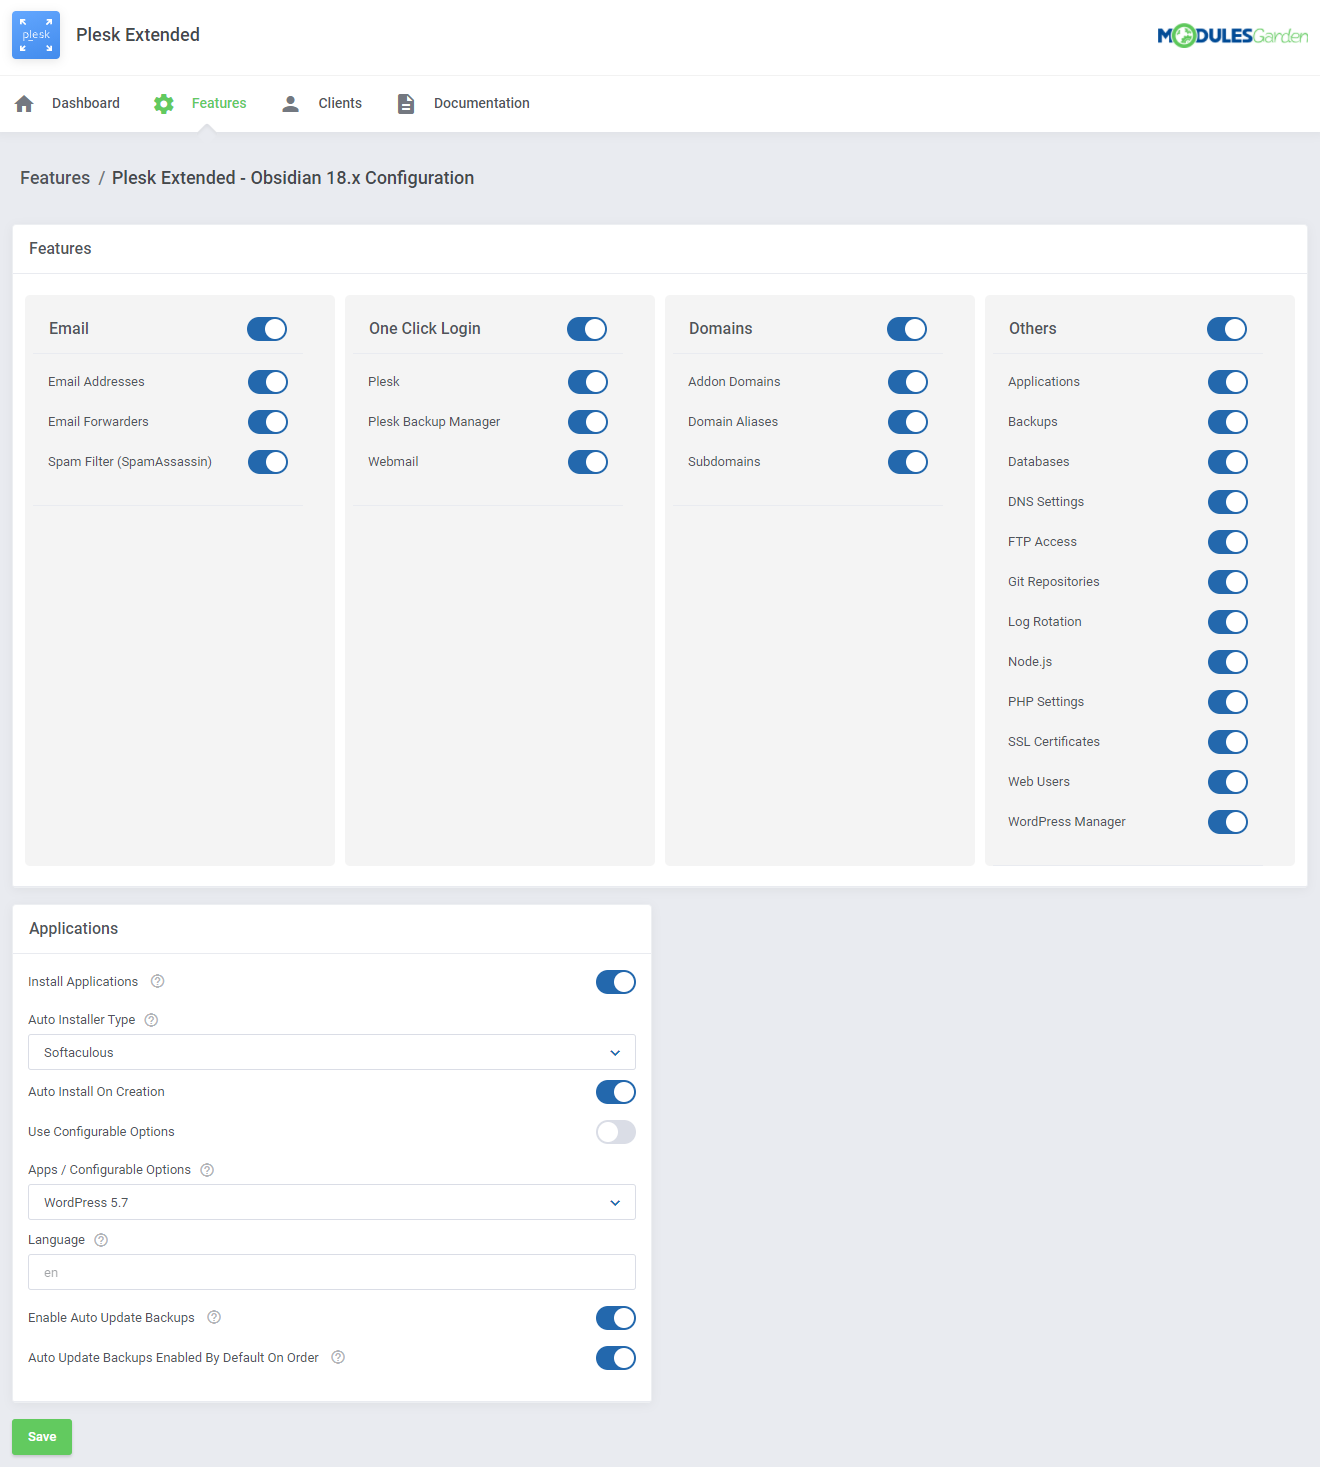1320x1467 pixels.
Task: Click the Dashboard home icon
Action: (x=25, y=103)
